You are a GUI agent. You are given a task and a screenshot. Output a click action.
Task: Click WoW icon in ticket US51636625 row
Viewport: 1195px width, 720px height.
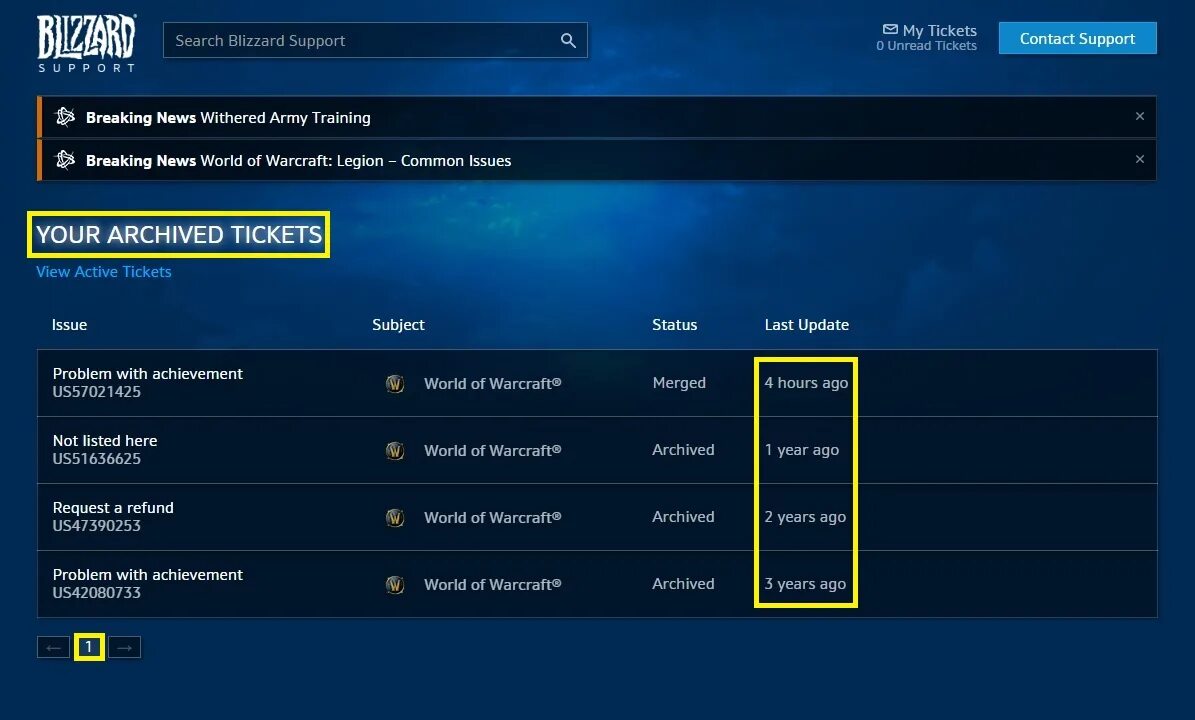coord(395,450)
